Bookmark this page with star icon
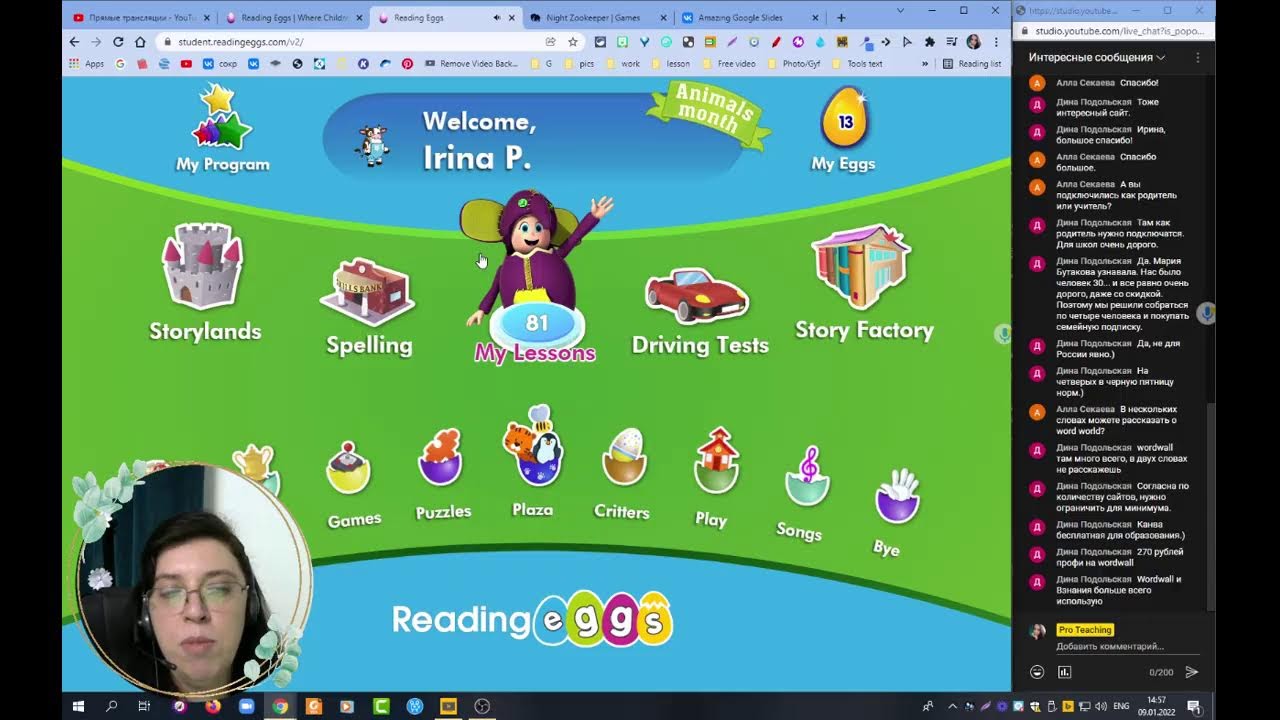1280x720 pixels. [572, 42]
